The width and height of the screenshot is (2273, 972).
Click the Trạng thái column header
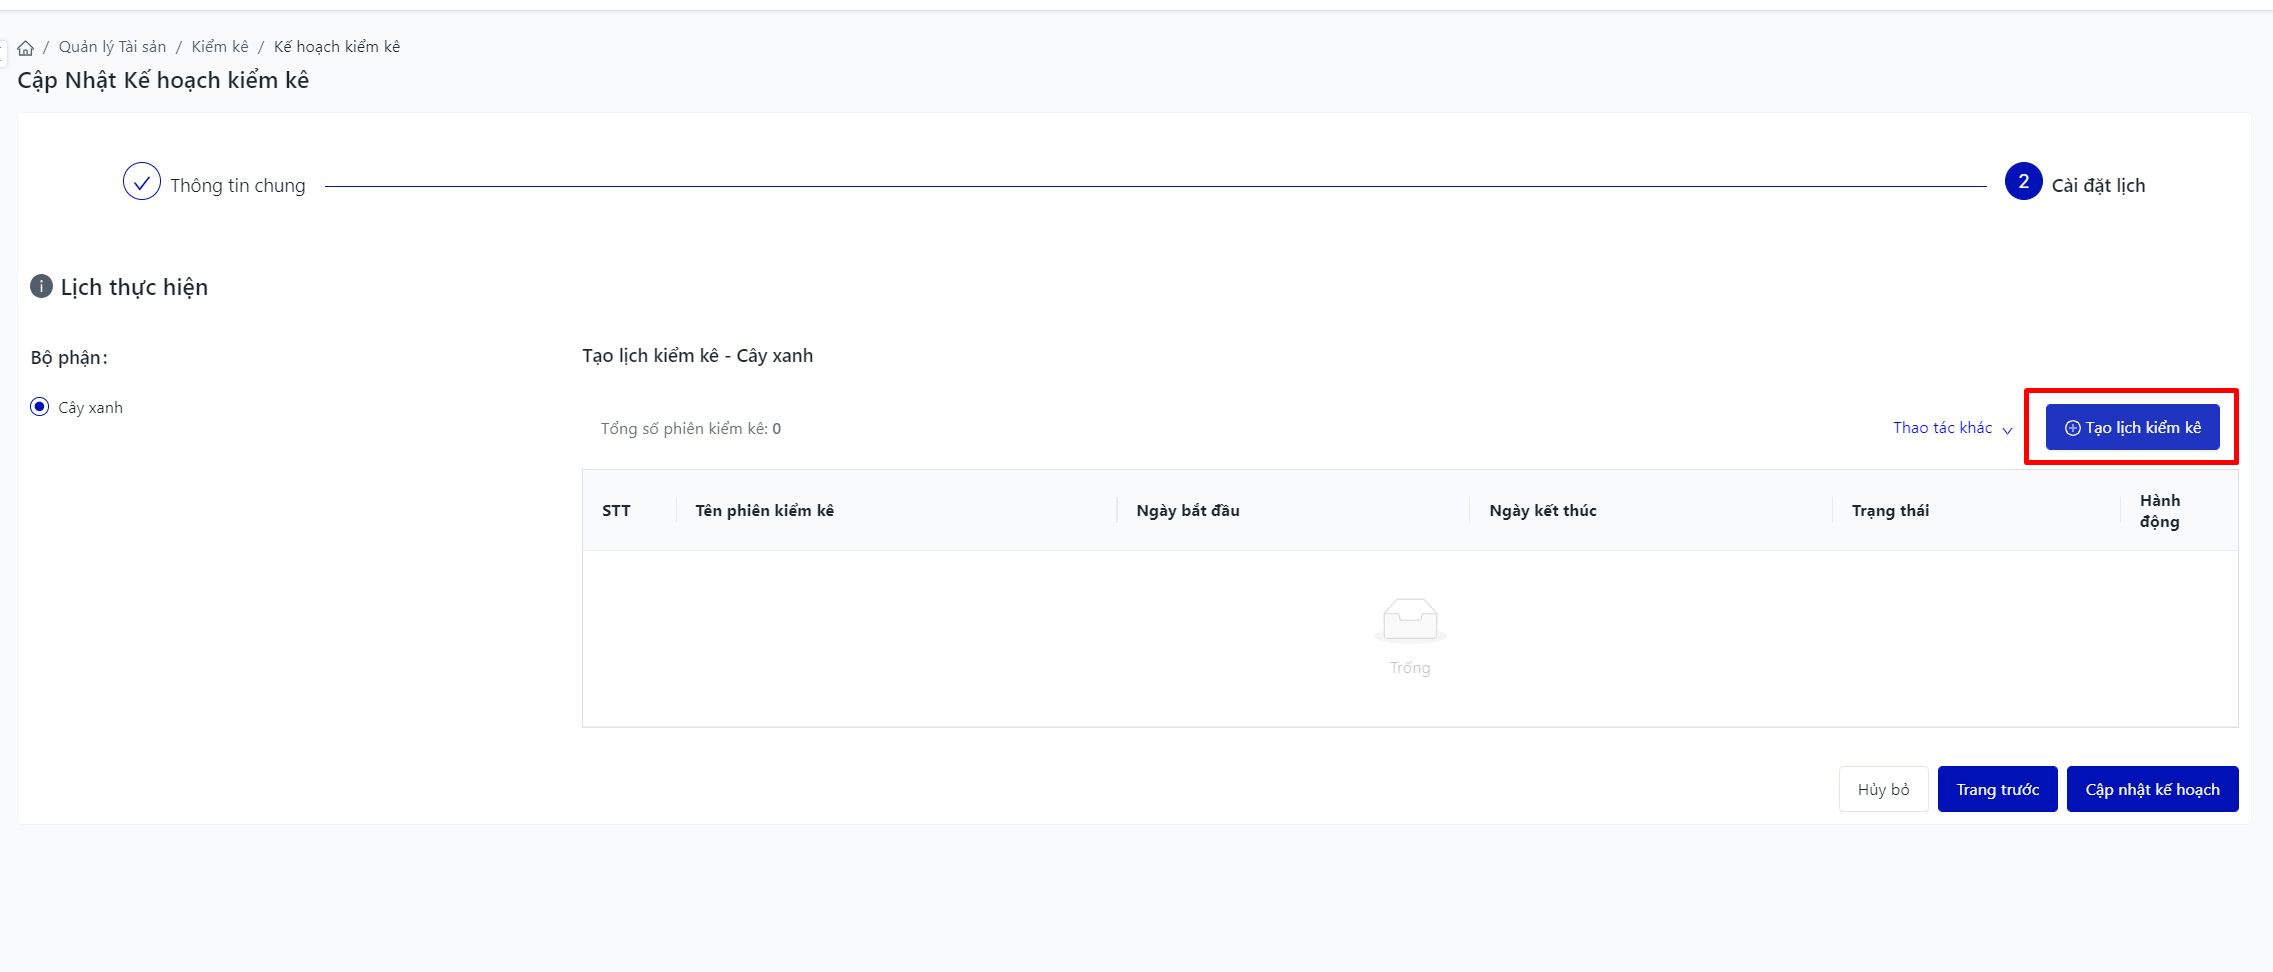(x=1890, y=511)
